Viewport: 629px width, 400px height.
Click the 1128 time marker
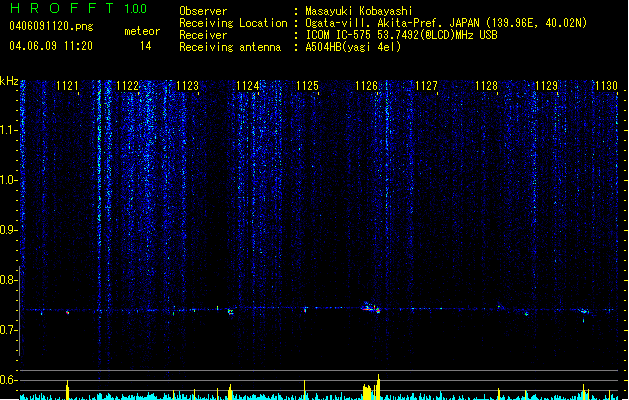(487, 86)
